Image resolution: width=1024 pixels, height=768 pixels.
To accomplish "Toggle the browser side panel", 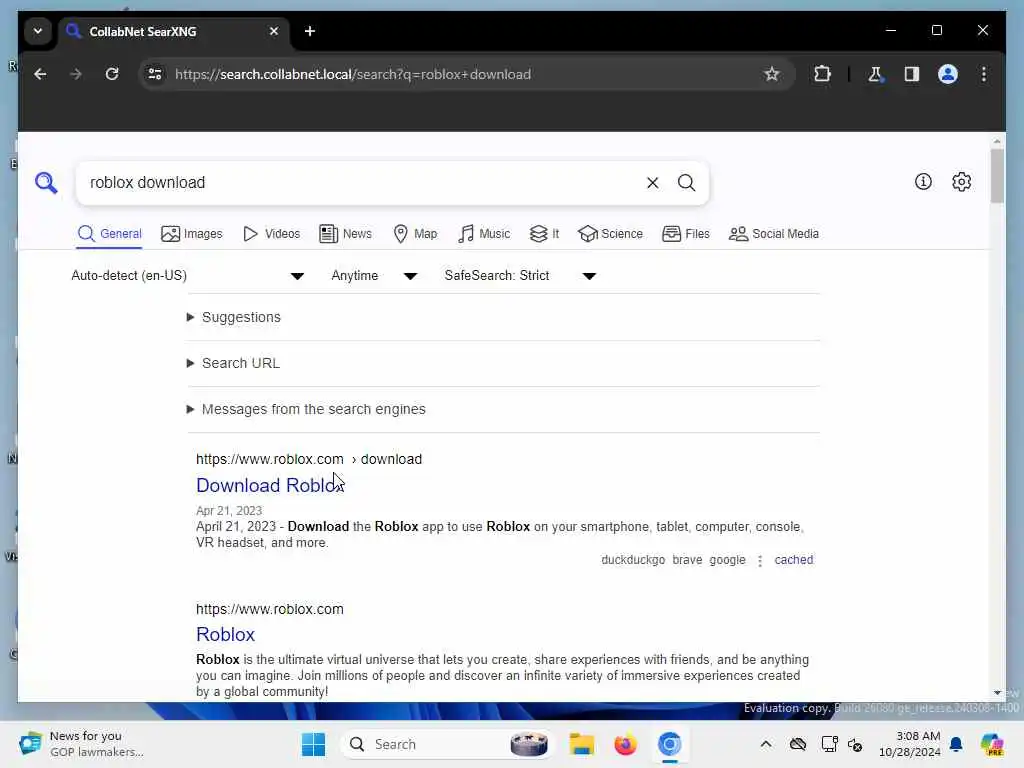I will [x=912, y=74].
